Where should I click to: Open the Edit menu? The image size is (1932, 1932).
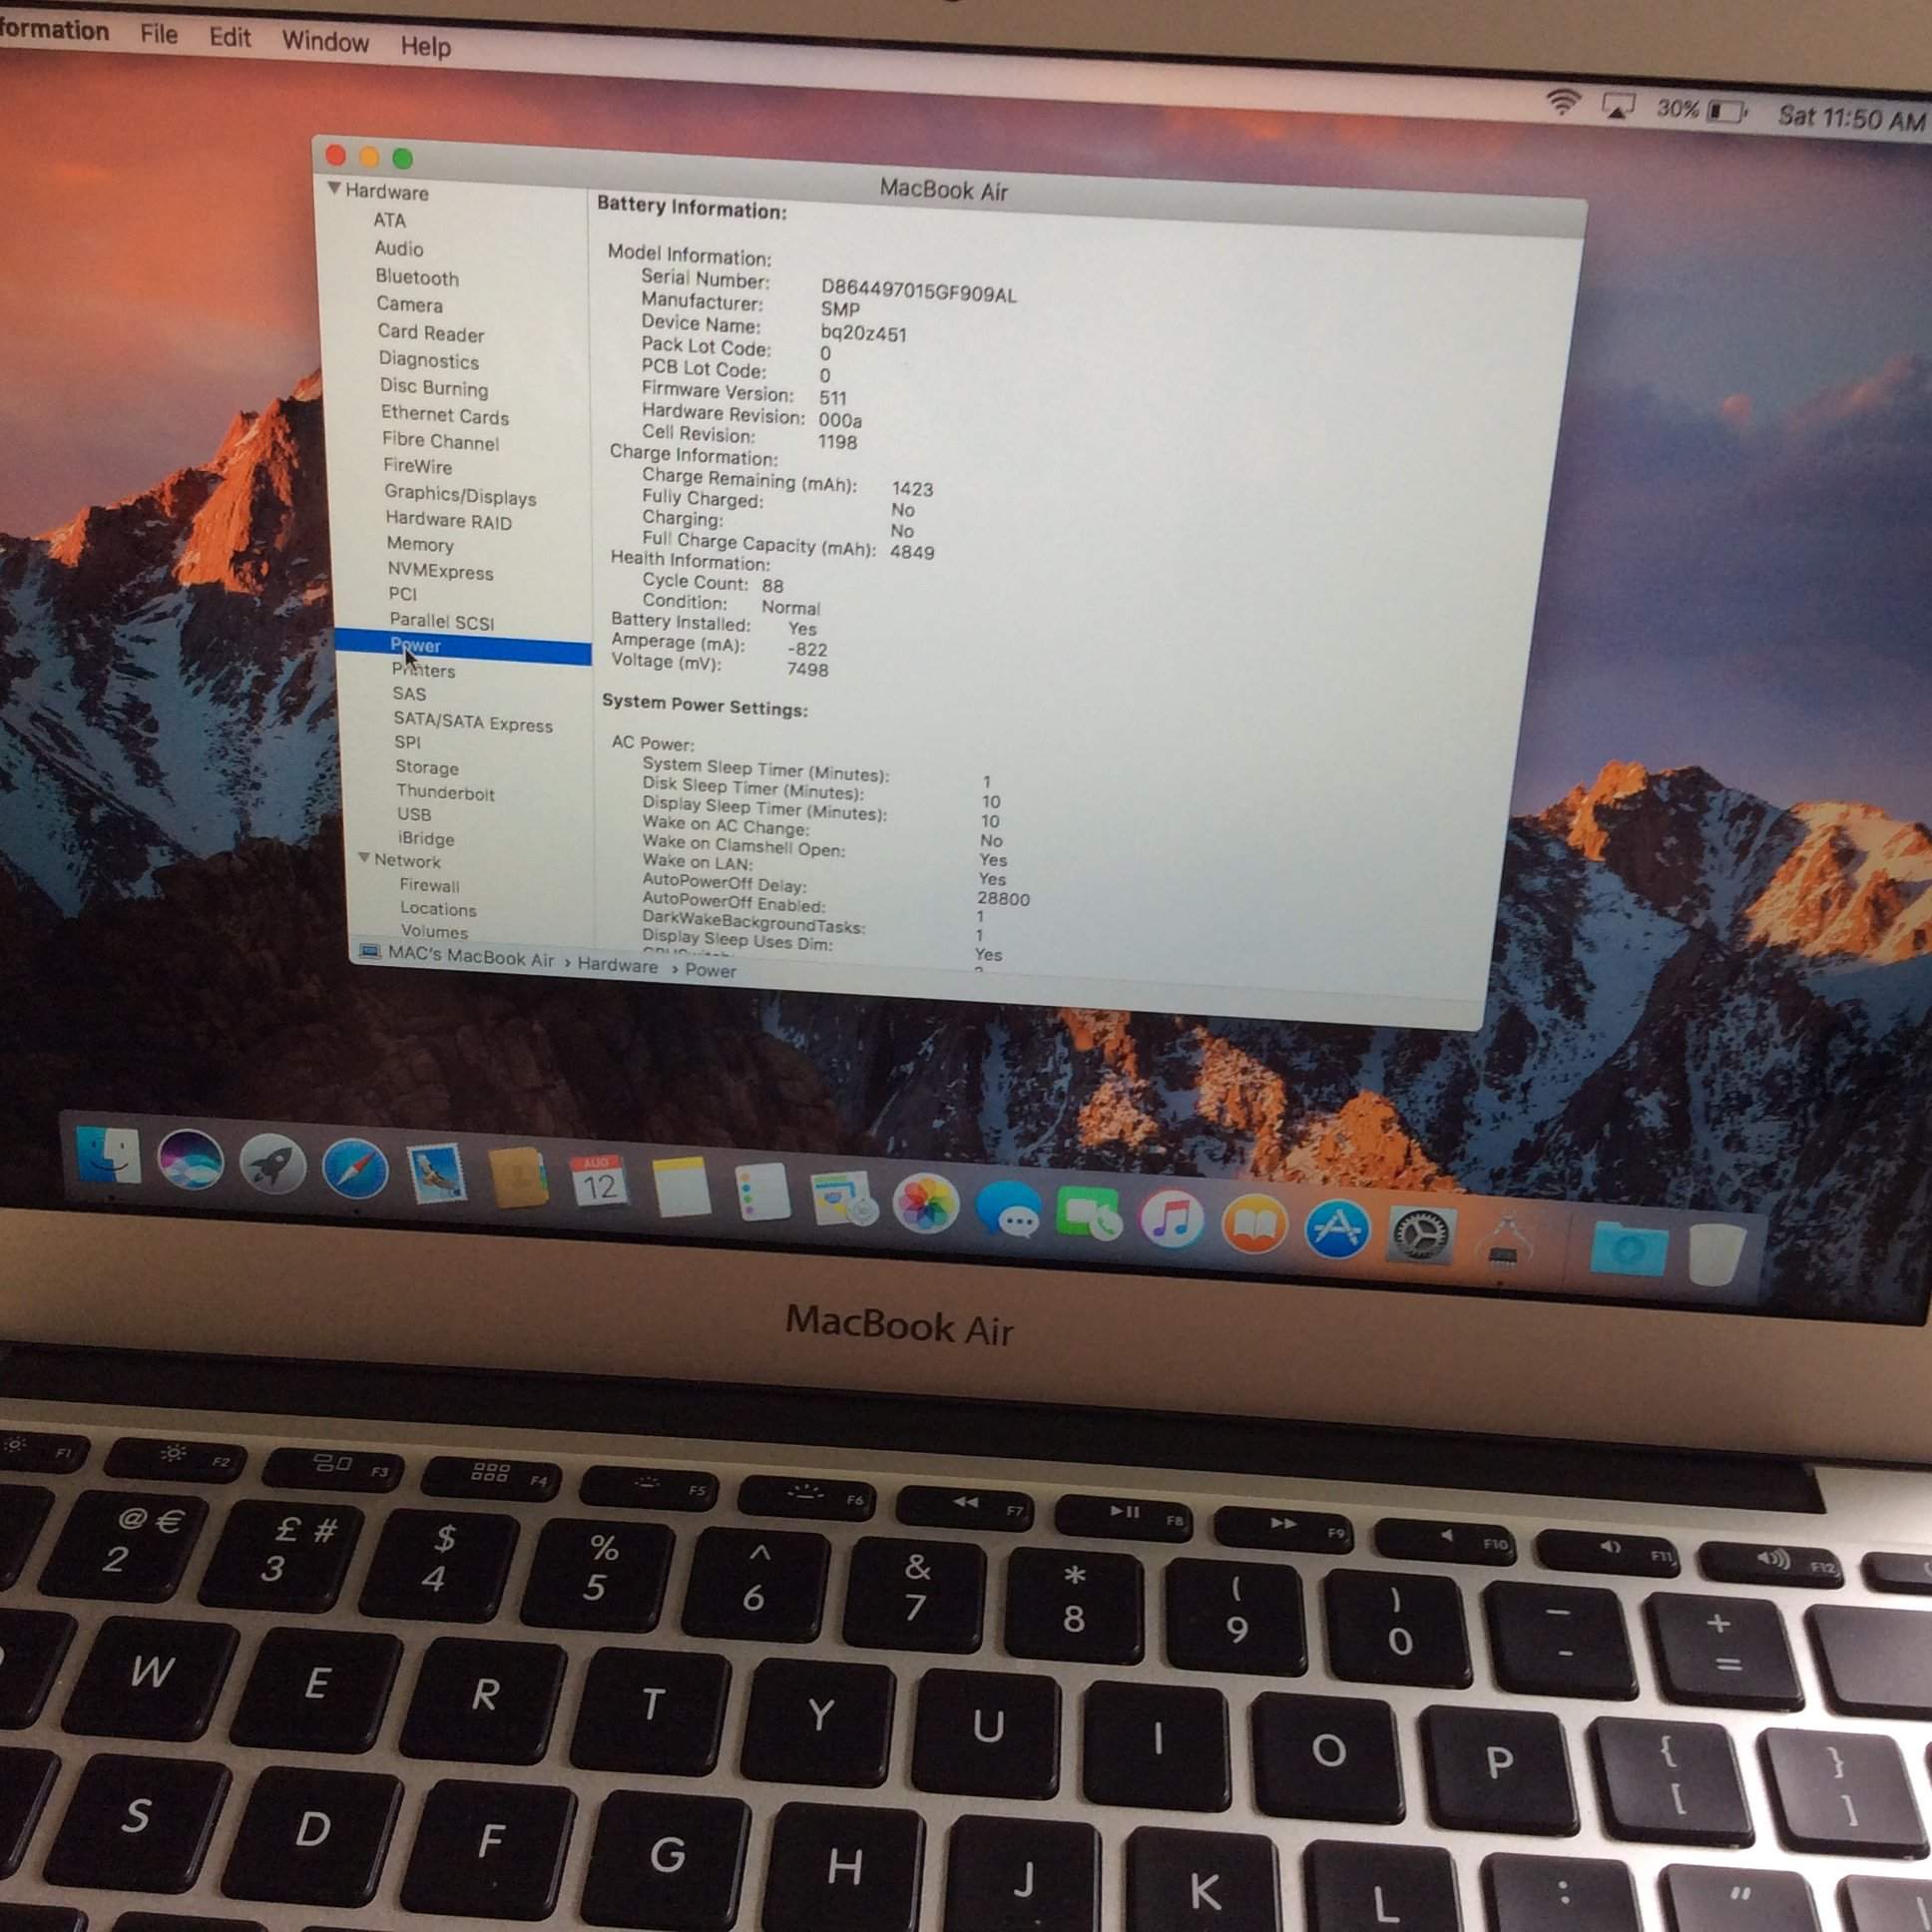[x=230, y=37]
